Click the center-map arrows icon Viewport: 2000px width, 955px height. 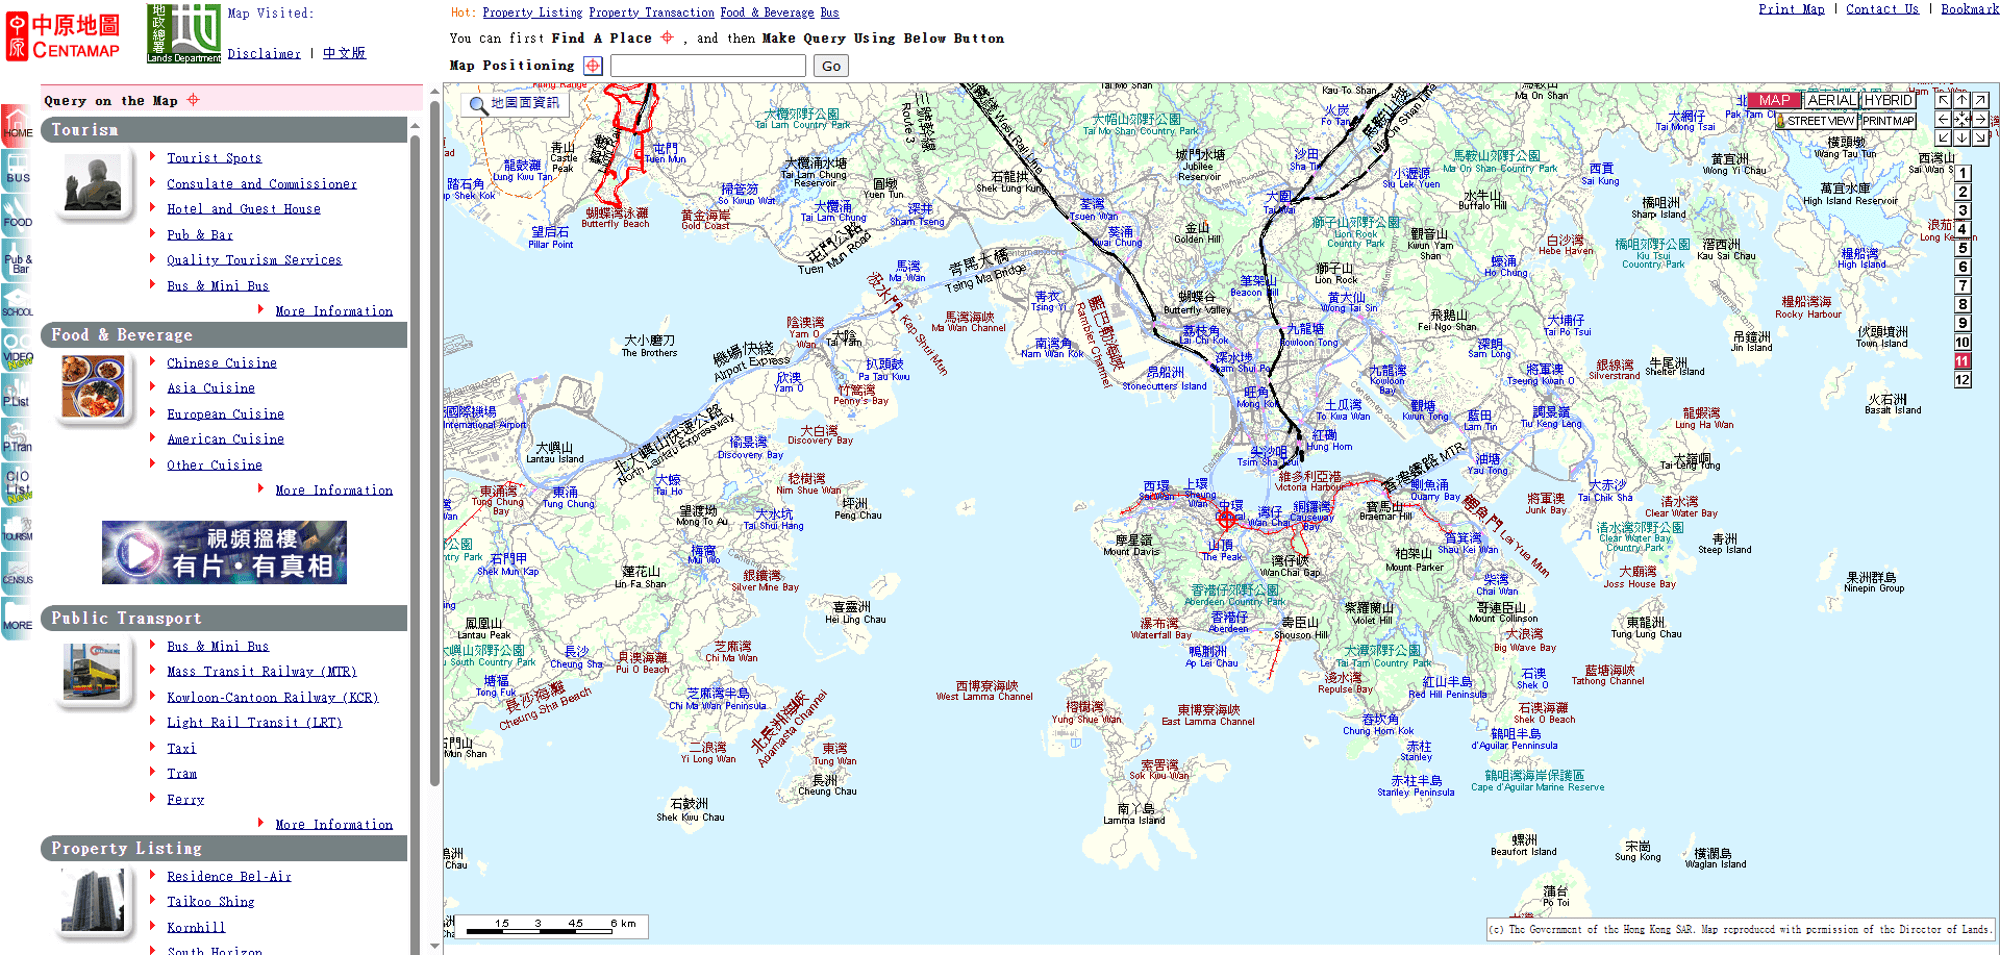(x=1962, y=119)
